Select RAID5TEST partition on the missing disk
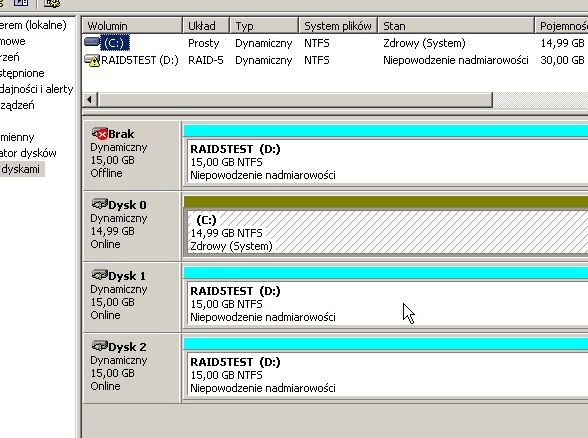588x438 pixels. tap(386, 162)
